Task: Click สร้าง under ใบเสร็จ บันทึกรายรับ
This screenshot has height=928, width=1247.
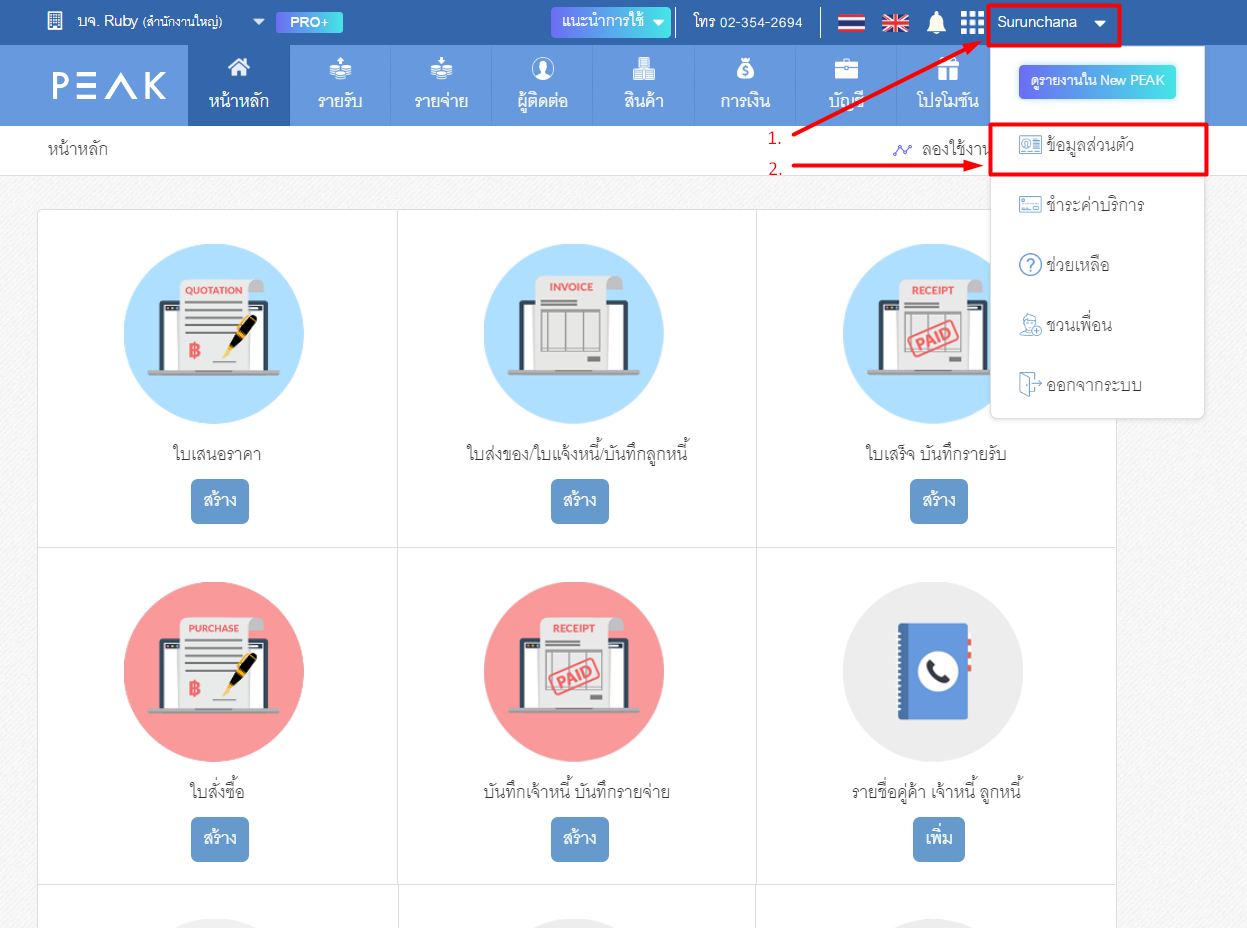Action: 939,501
